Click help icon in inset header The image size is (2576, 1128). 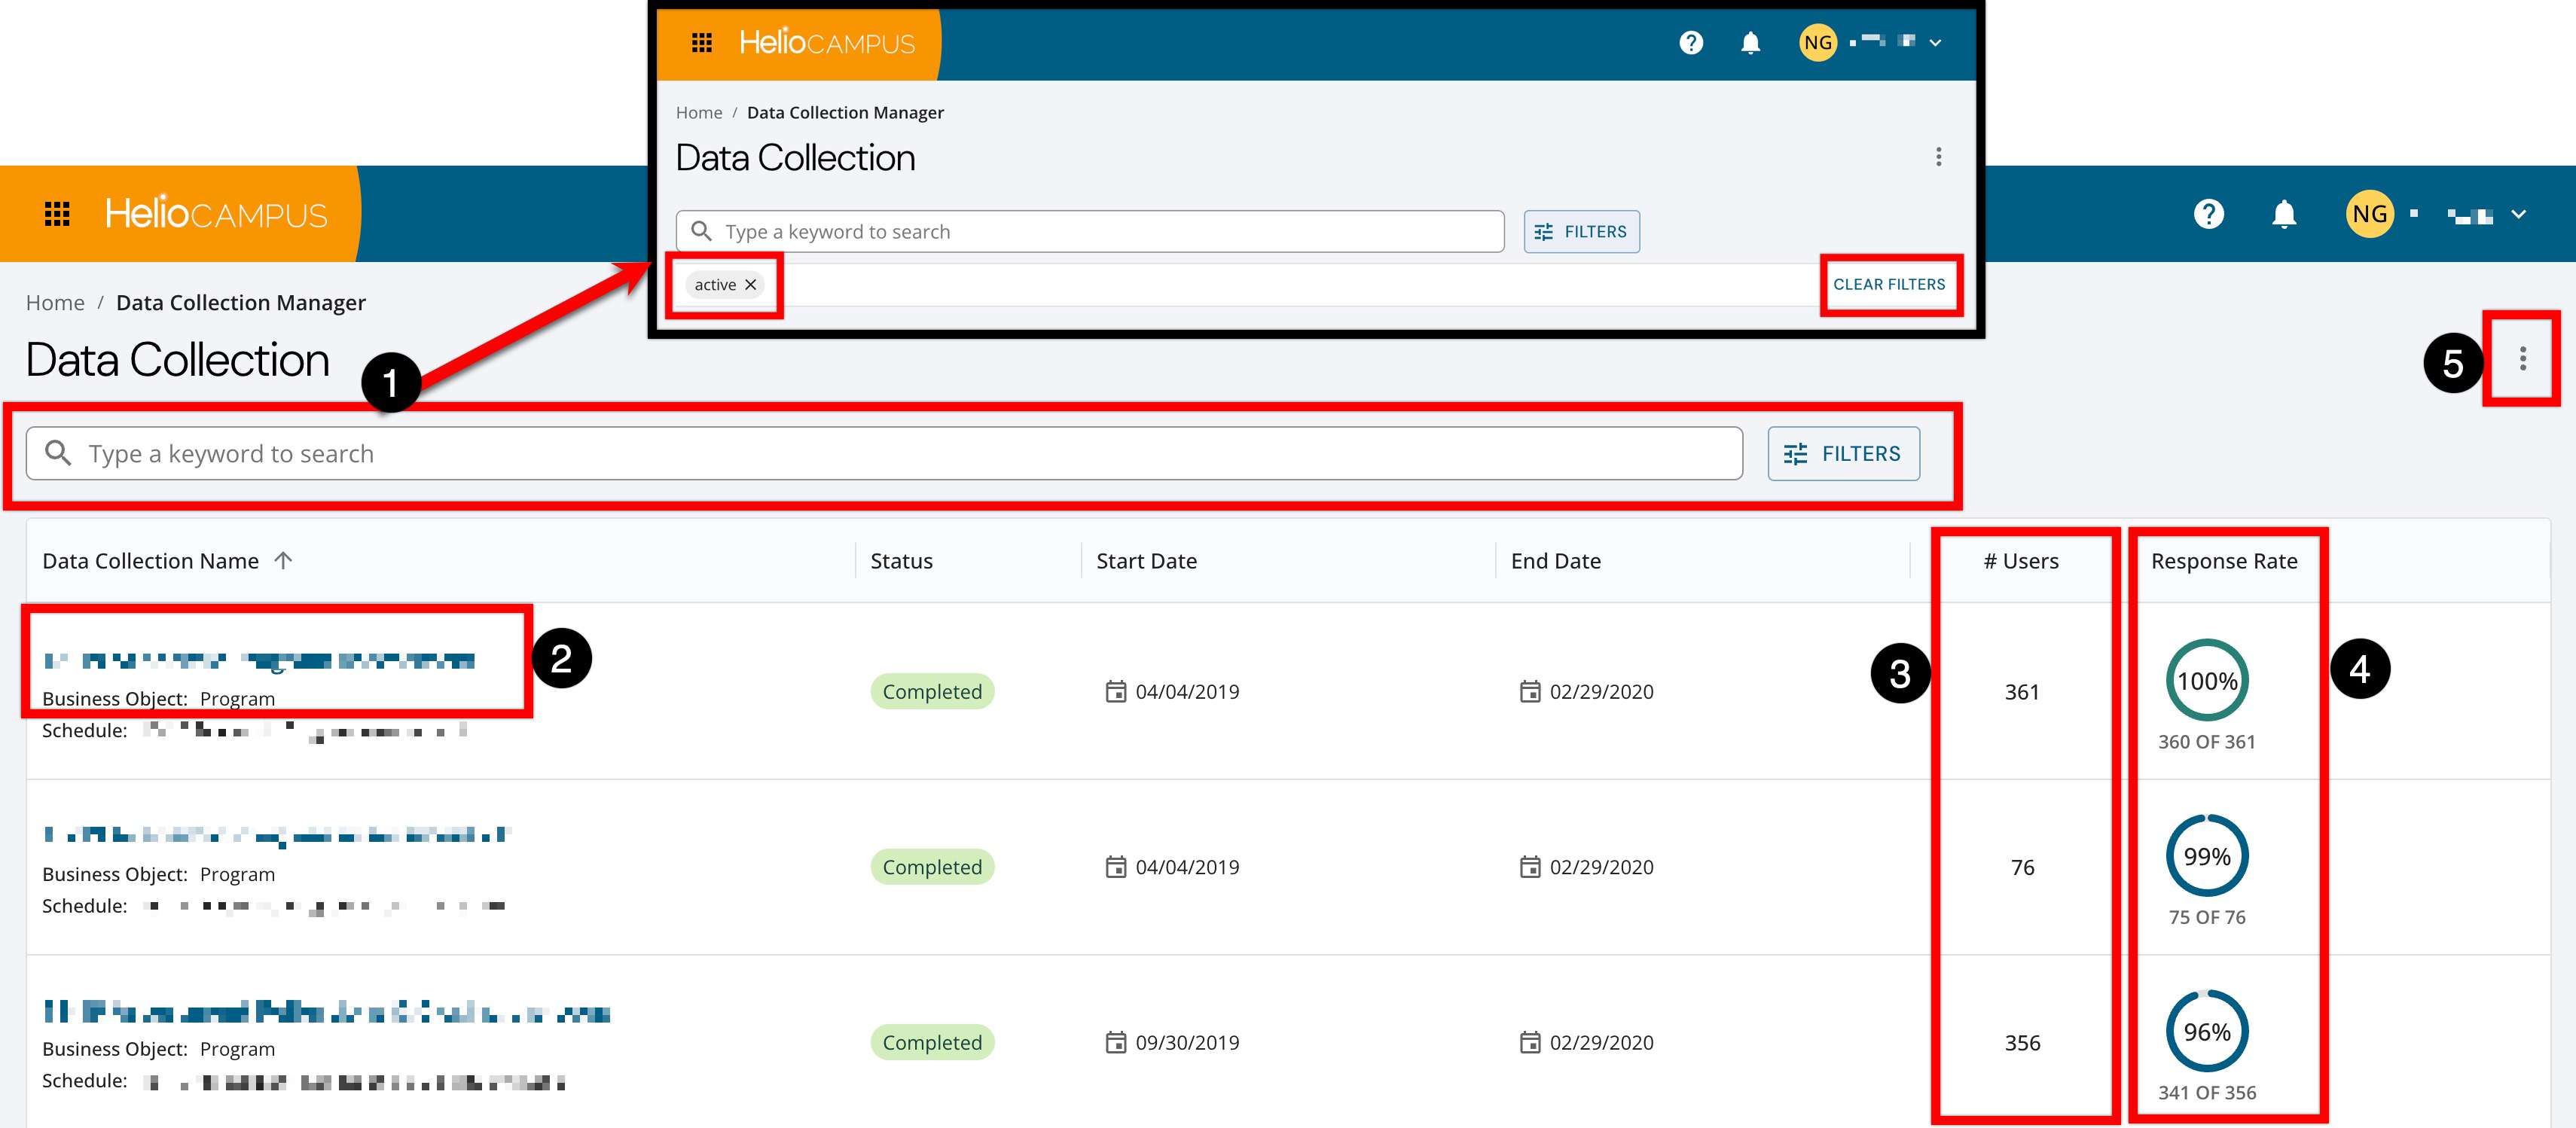(1691, 42)
